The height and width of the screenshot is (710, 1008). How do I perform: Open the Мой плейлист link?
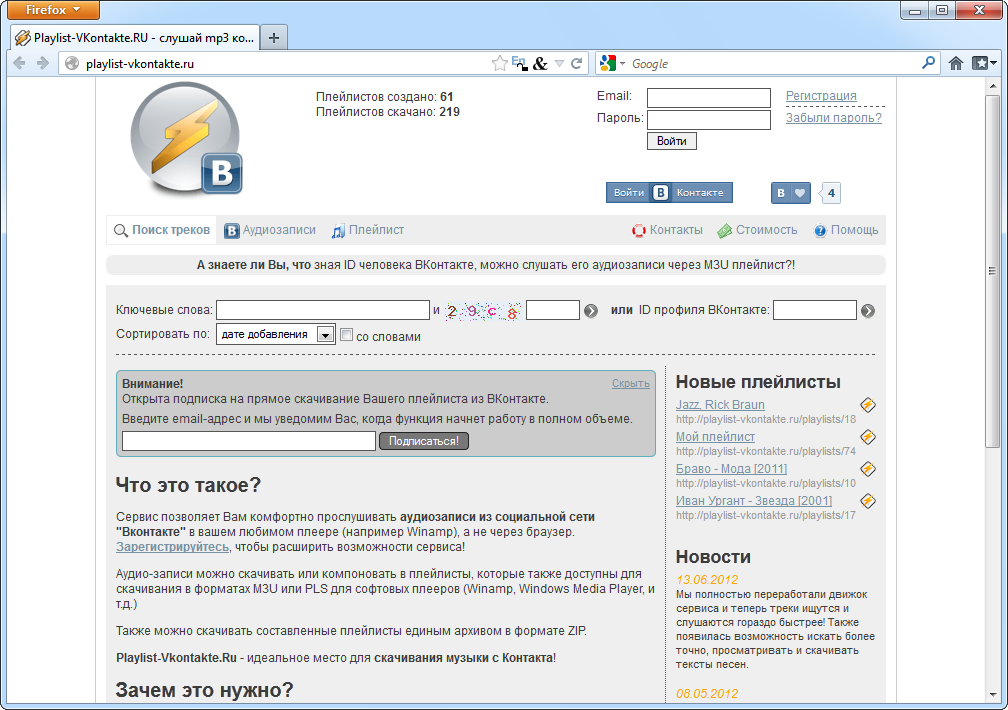[x=715, y=437]
